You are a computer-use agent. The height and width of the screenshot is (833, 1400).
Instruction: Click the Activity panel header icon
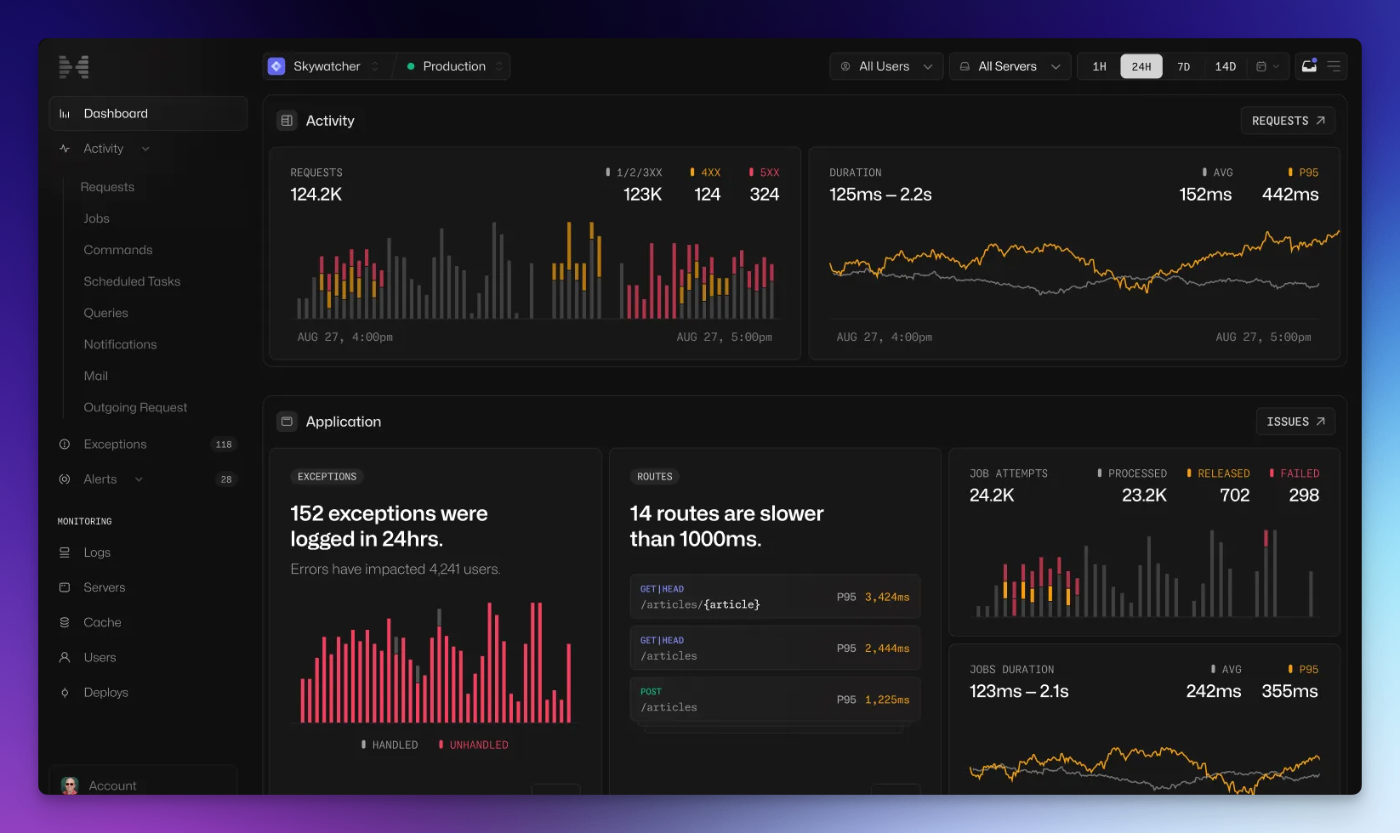[287, 120]
